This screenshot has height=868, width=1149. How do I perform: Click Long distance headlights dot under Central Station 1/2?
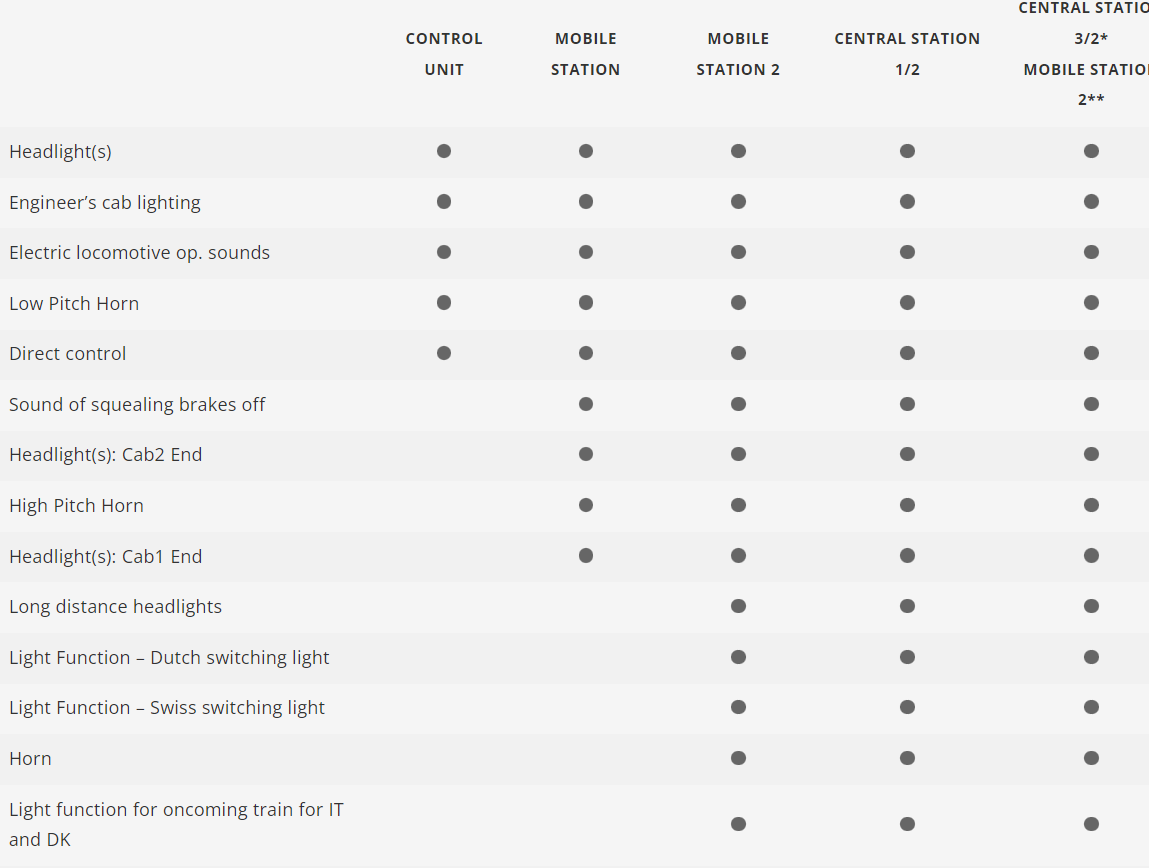(907, 606)
